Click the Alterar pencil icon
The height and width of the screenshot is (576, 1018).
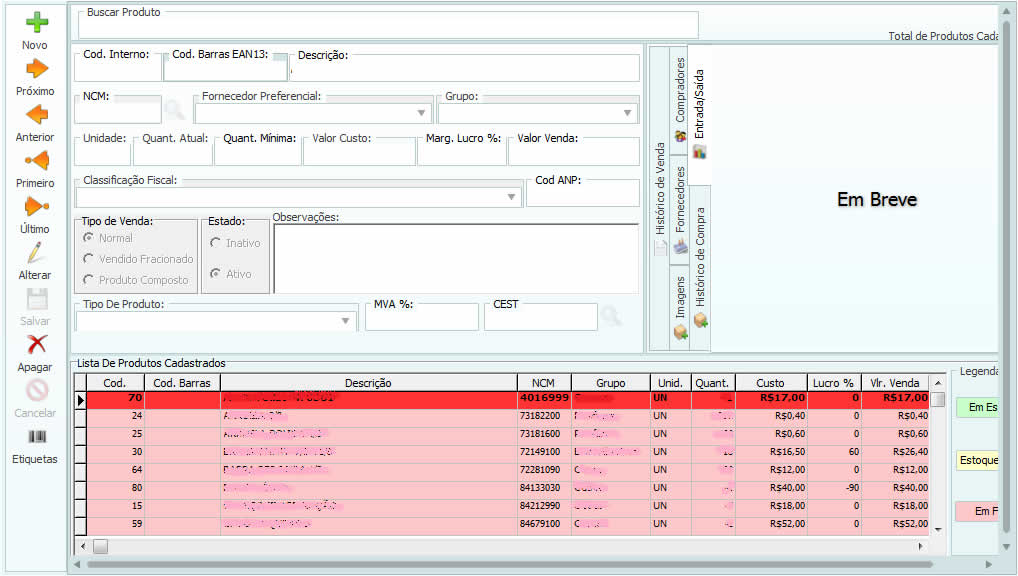pyautogui.click(x=36, y=253)
